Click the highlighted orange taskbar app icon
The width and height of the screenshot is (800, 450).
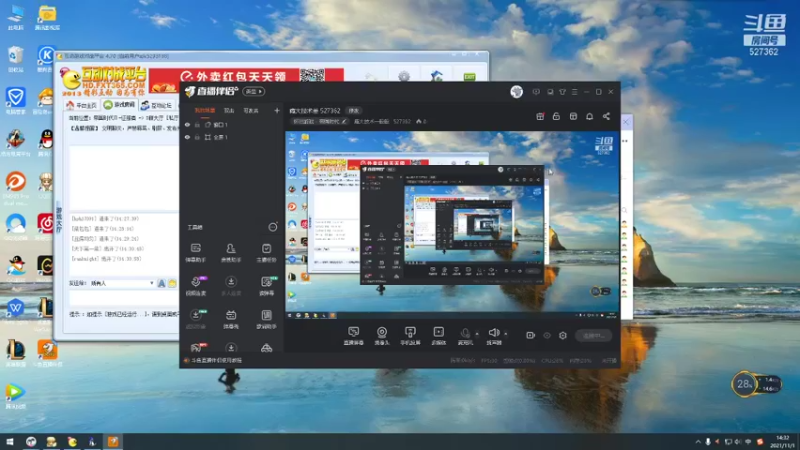tap(113, 441)
